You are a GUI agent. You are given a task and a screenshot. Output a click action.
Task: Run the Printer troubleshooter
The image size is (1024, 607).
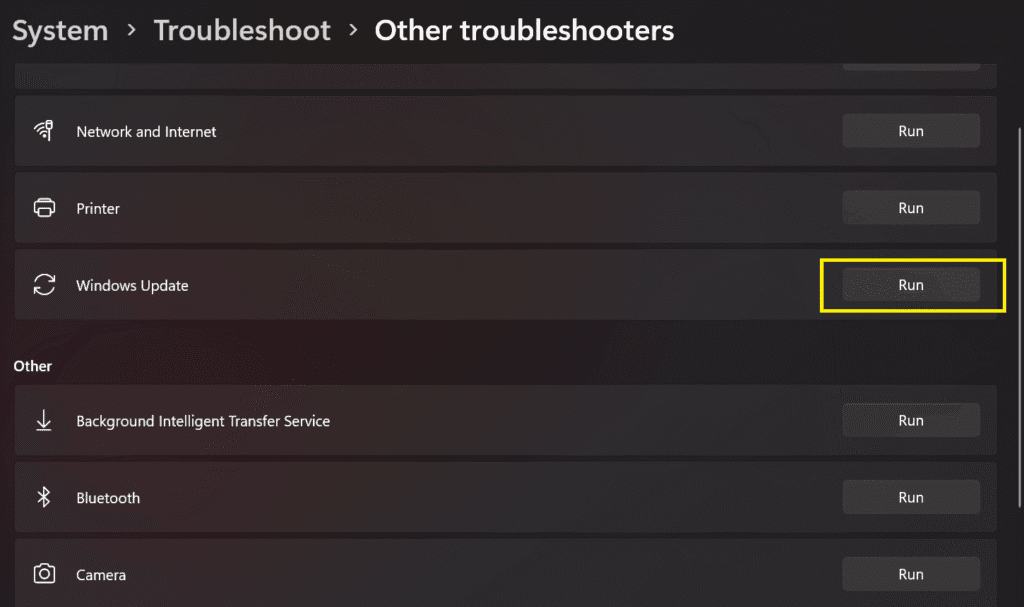[911, 207]
